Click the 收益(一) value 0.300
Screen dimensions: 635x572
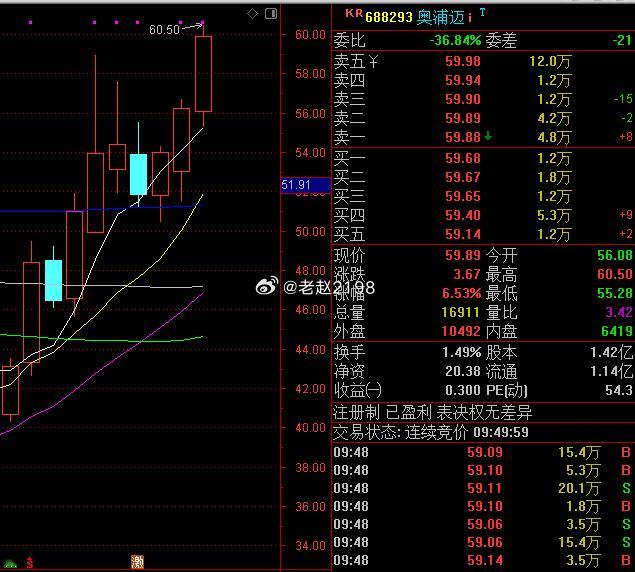click(x=462, y=391)
